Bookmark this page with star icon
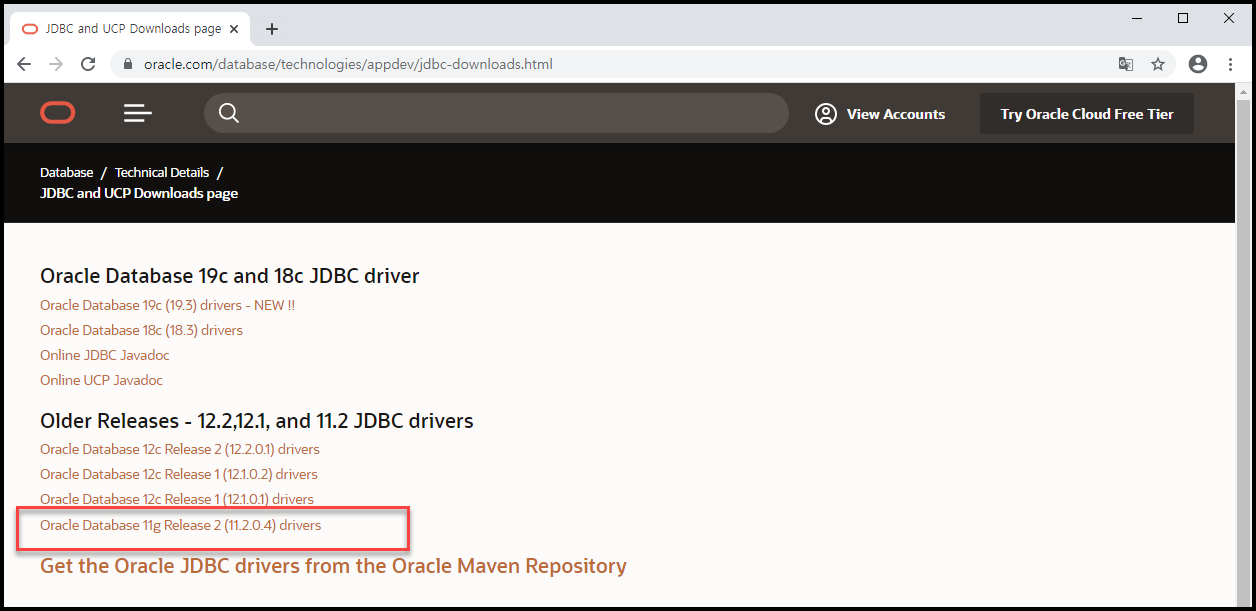This screenshot has height=611, width=1256. (x=1158, y=64)
